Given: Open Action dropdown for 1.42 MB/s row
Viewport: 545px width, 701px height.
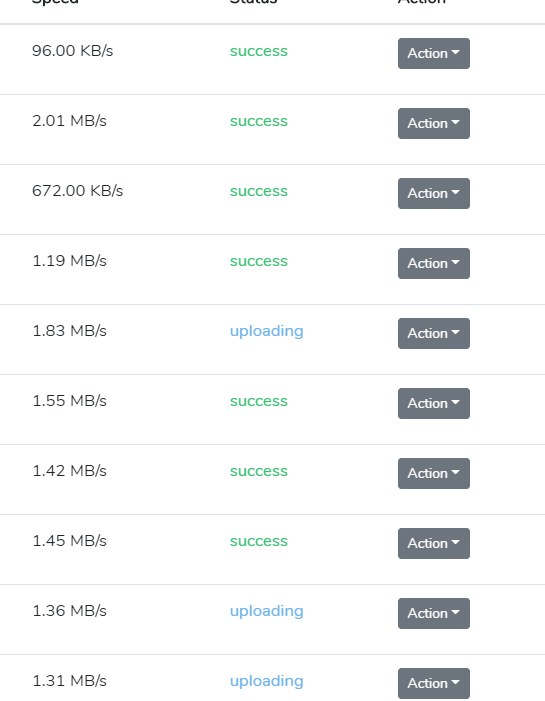Looking at the screenshot, I should coord(434,473).
